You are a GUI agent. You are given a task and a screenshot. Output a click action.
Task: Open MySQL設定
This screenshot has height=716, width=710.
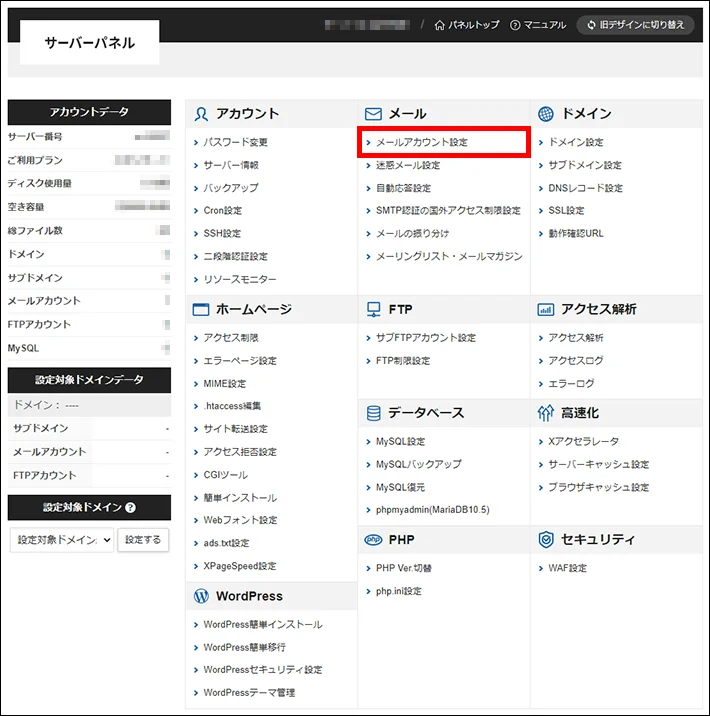tap(400, 442)
